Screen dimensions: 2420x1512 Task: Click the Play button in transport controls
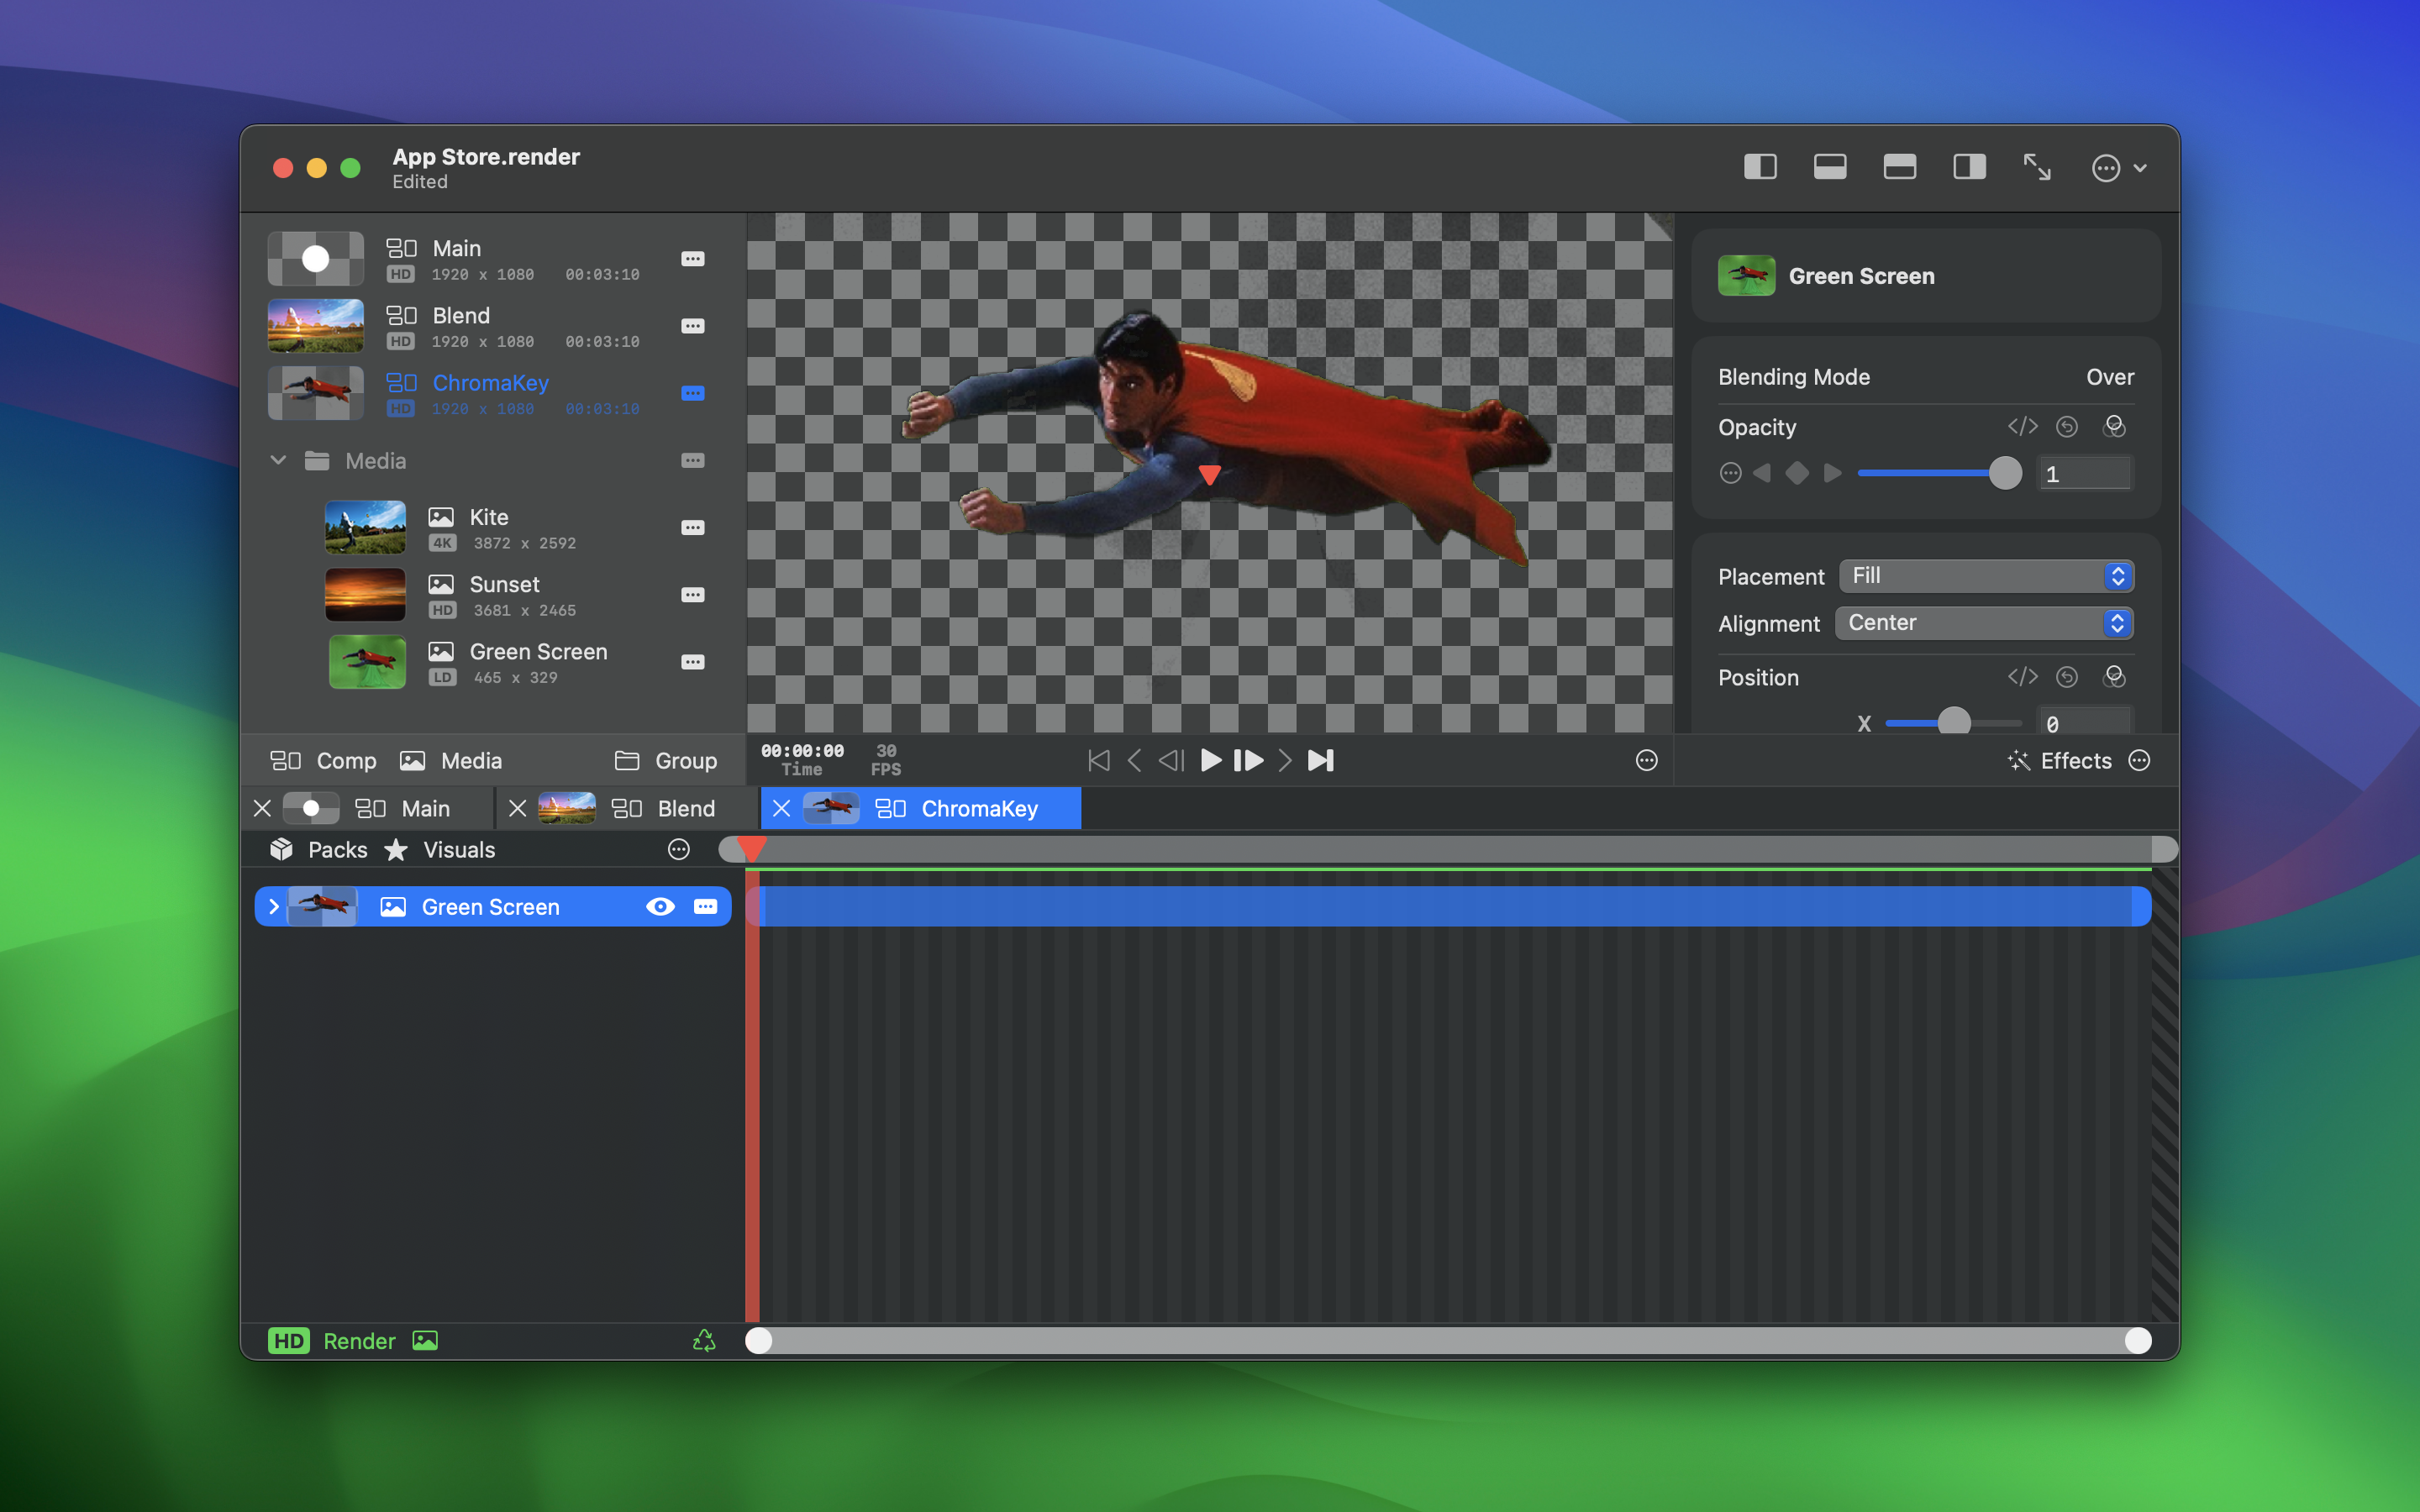(x=1210, y=760)
